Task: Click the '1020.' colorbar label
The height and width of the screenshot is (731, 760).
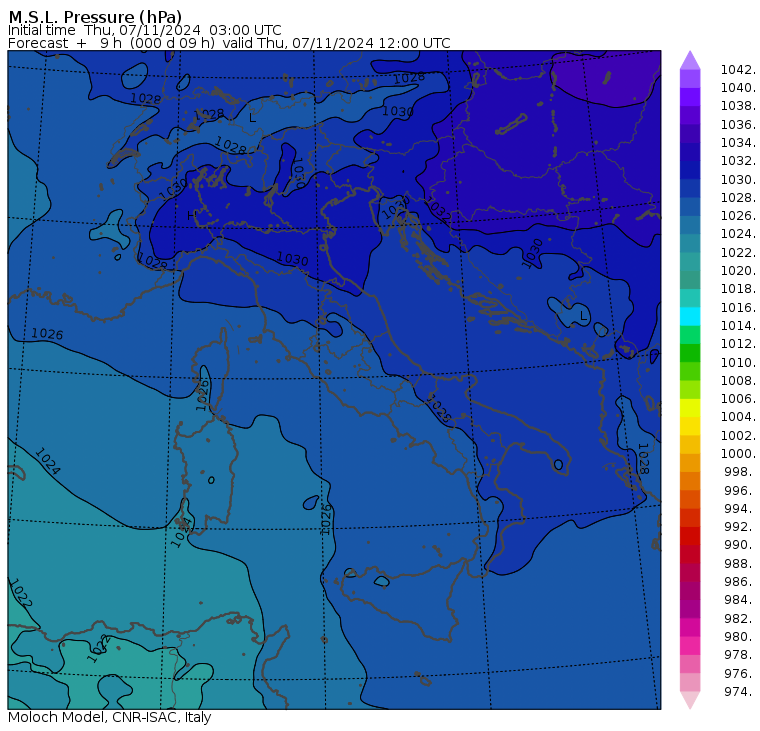Action: click(738, 270)
